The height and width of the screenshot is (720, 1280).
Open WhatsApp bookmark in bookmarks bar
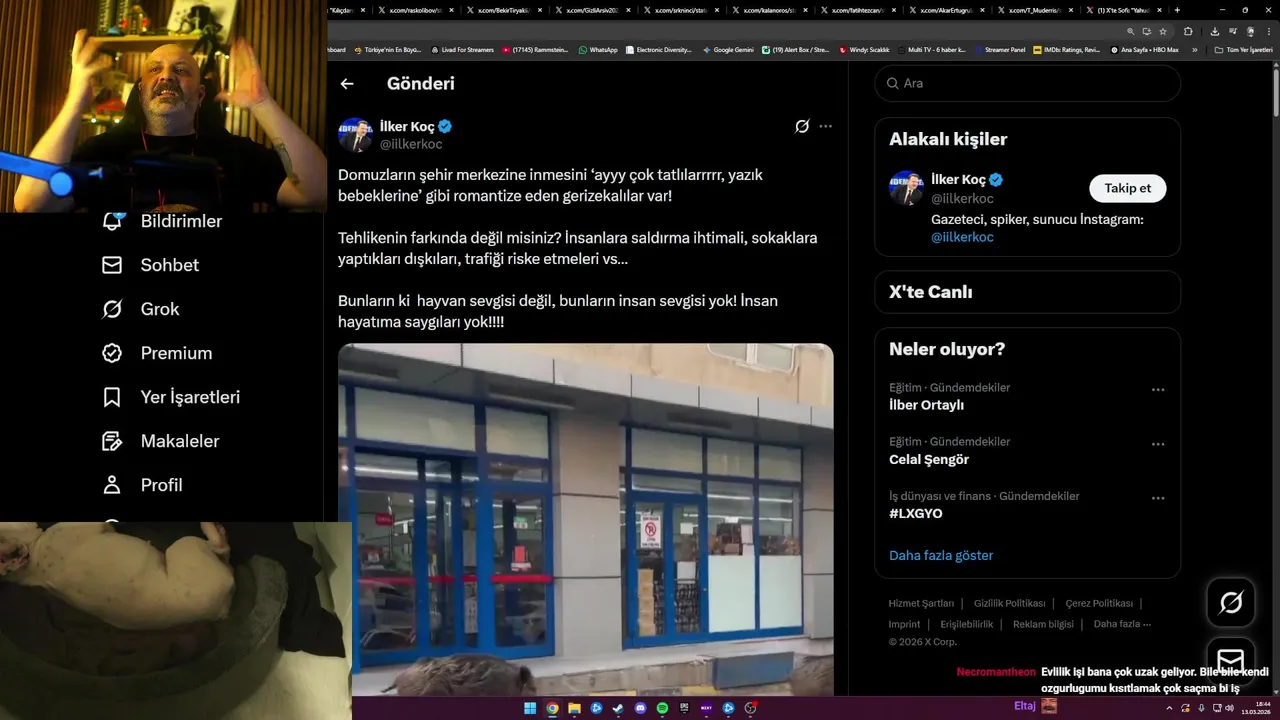pyautogui.click(x=598, y=50)
